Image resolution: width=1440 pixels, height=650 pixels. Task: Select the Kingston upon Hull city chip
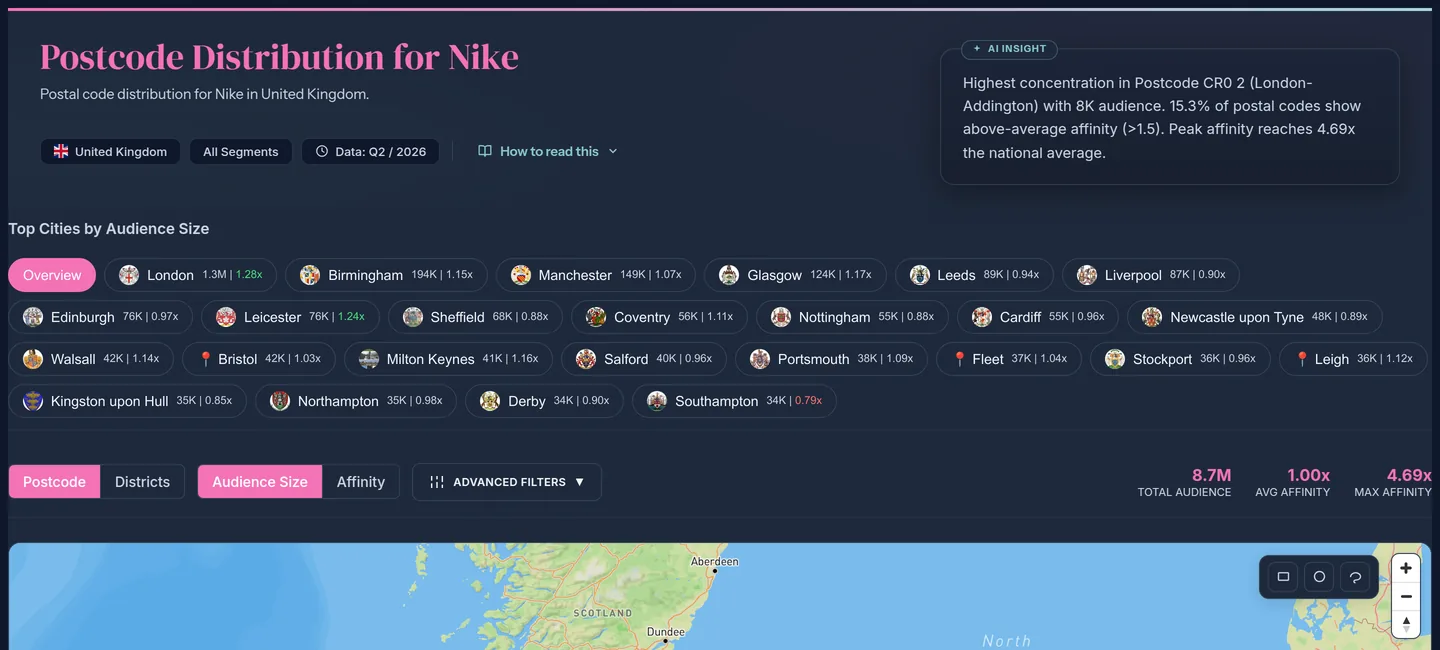click(x=127, y=401)
